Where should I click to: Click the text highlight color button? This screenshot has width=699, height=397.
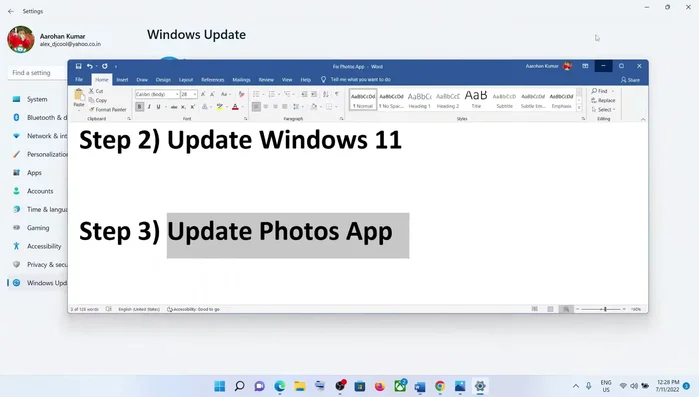tap(219, 107)
